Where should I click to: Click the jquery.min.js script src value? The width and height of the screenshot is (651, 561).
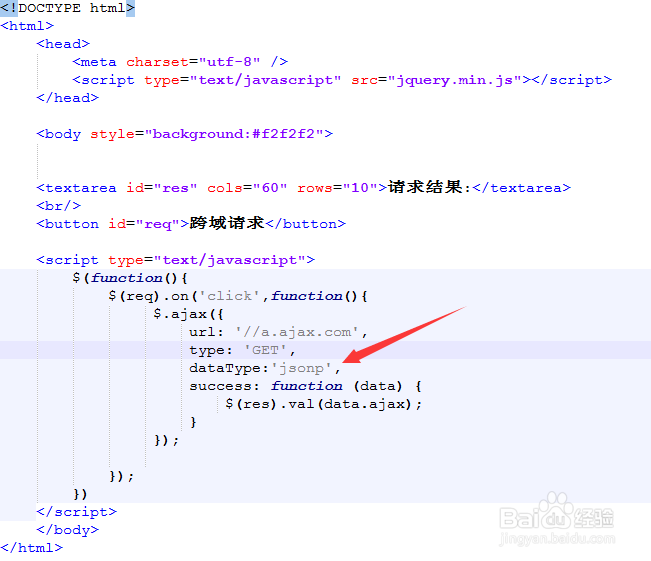454,80
